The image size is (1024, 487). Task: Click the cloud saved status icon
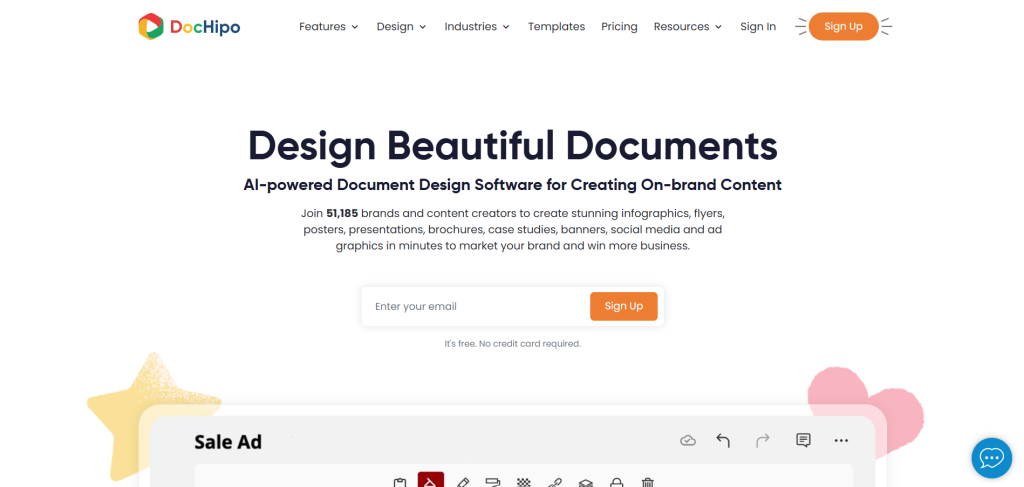click(688, 441)
